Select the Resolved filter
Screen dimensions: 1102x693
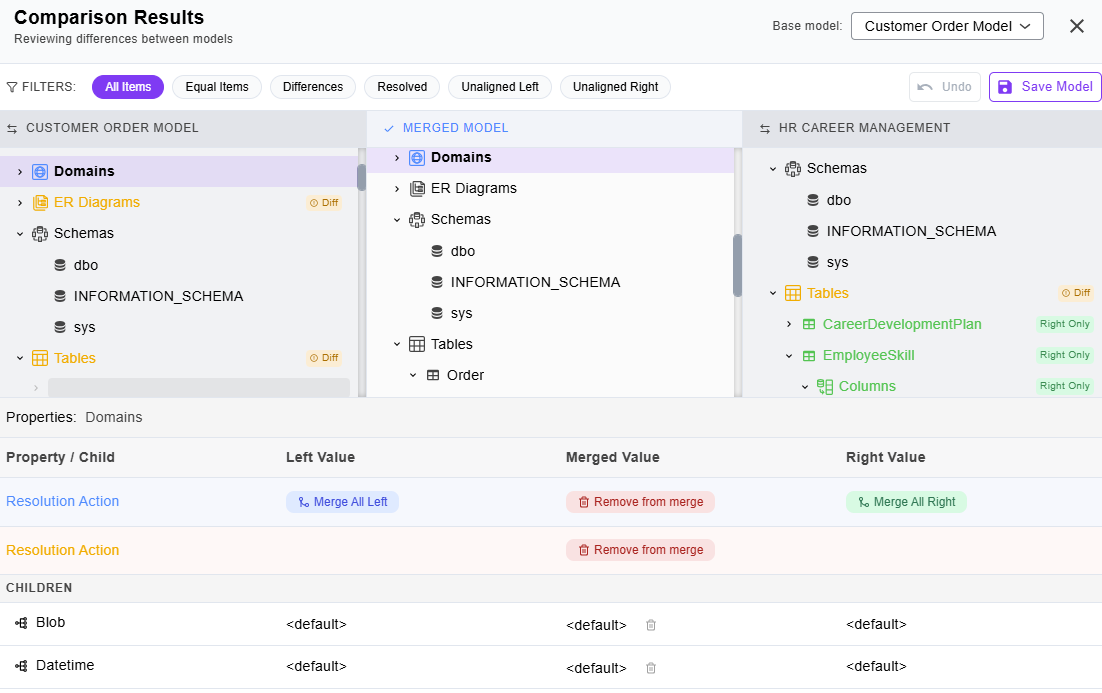coord(402,87)
